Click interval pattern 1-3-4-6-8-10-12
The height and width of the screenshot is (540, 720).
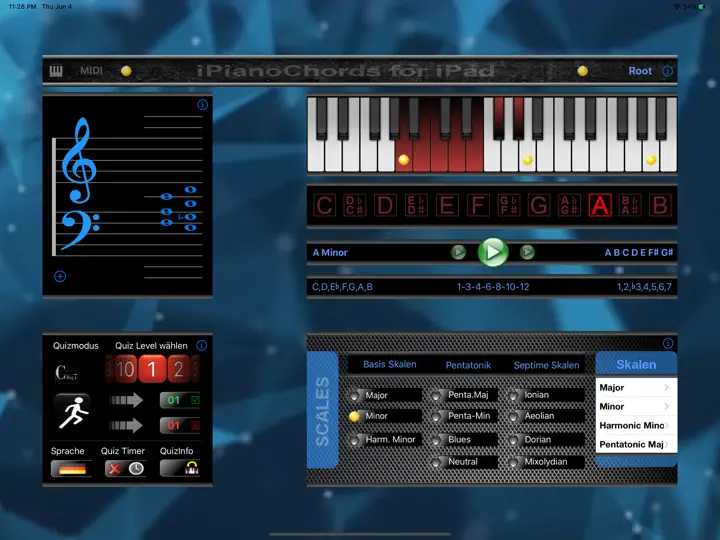[x=493, y=287]
